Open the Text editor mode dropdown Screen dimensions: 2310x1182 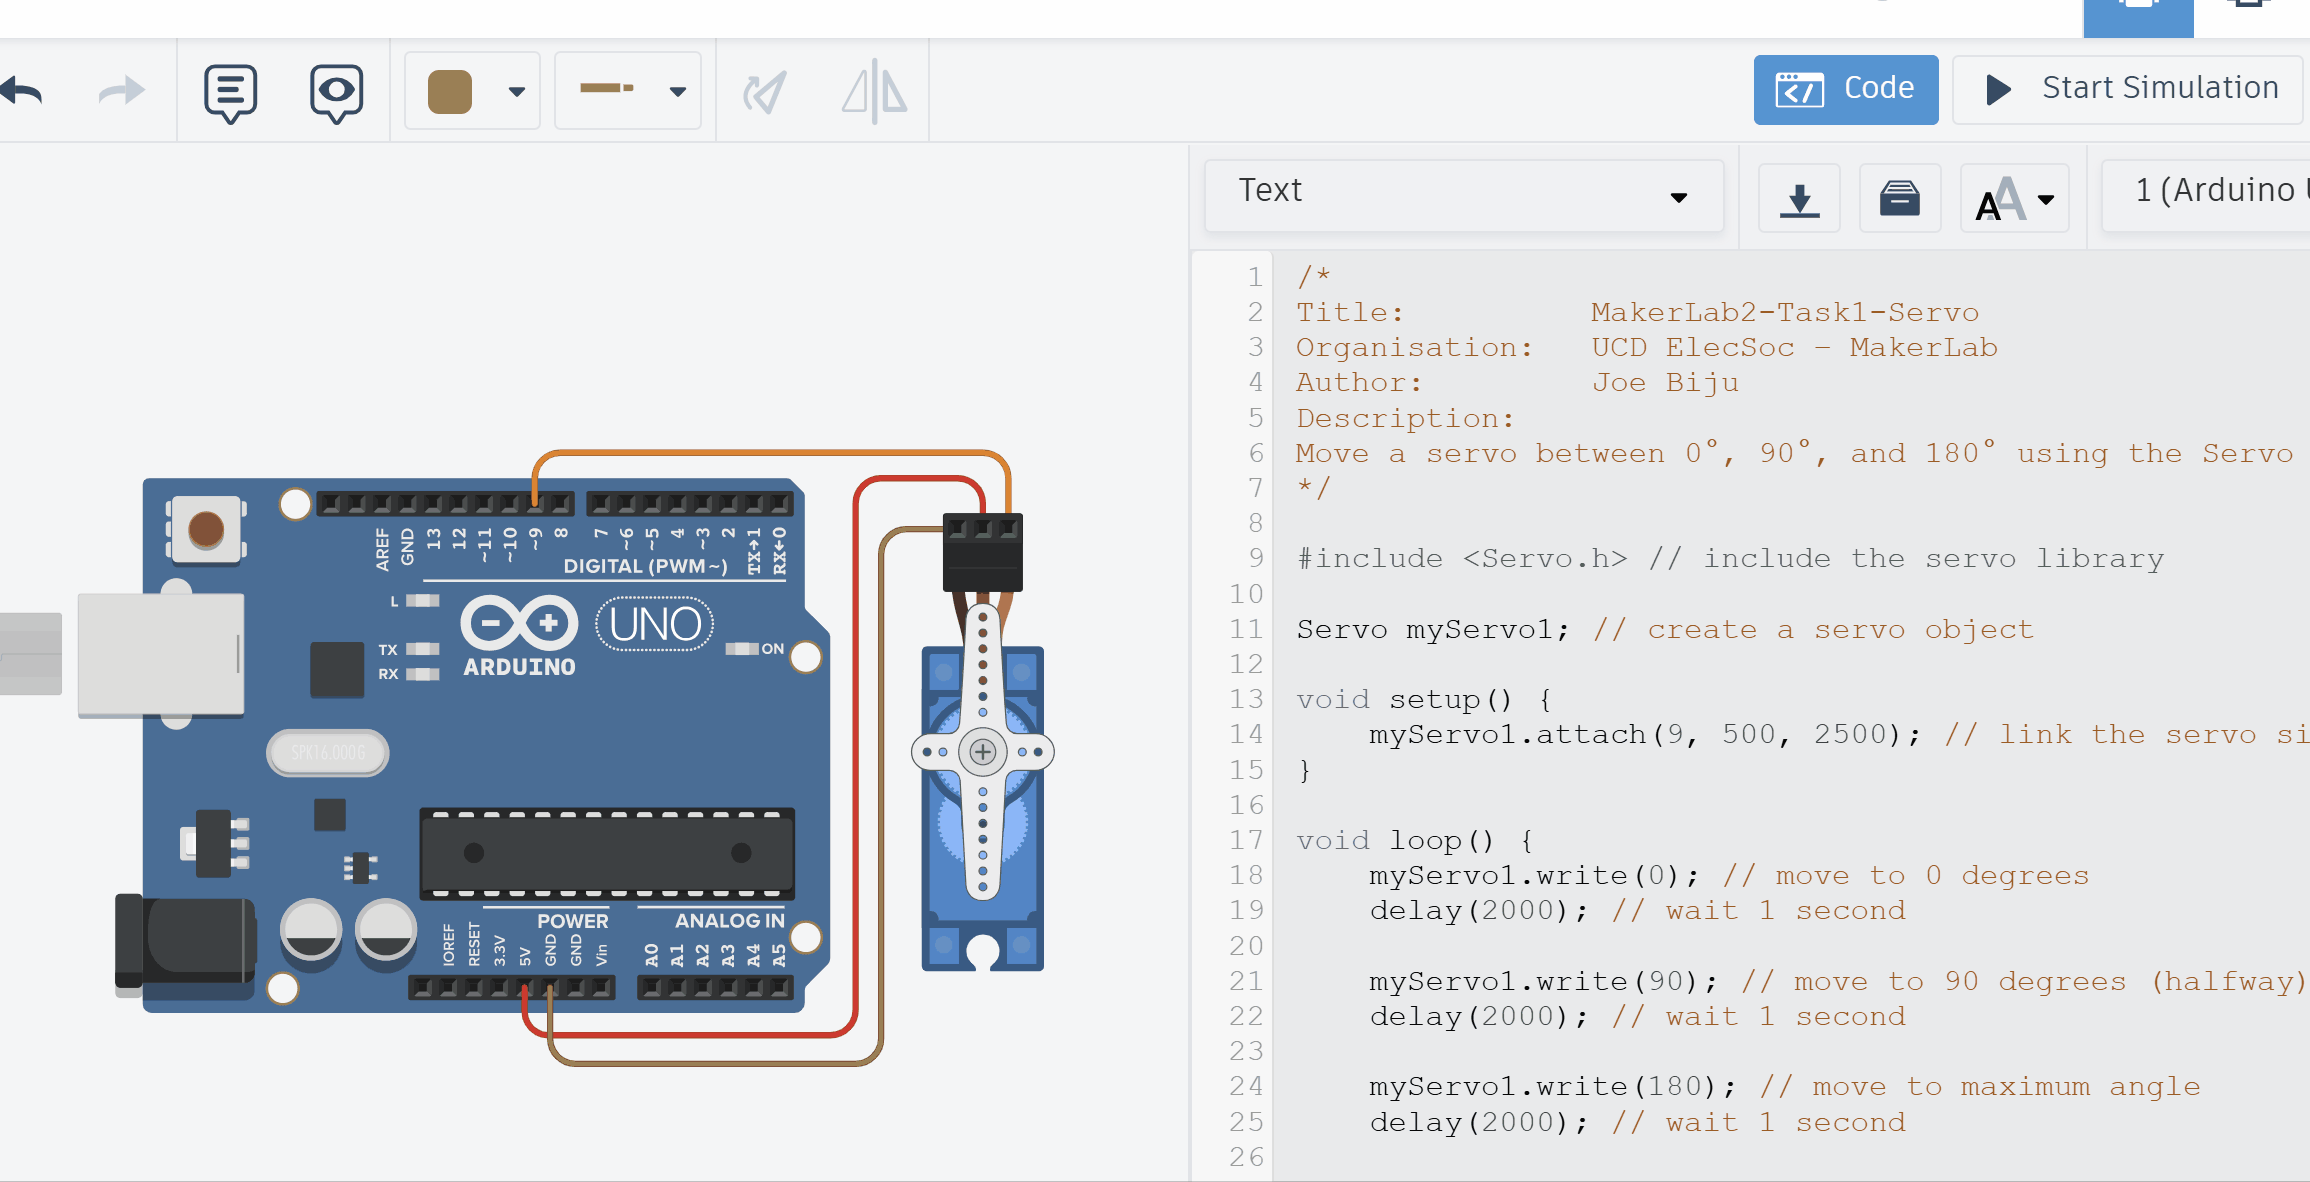pos(1463,194)
